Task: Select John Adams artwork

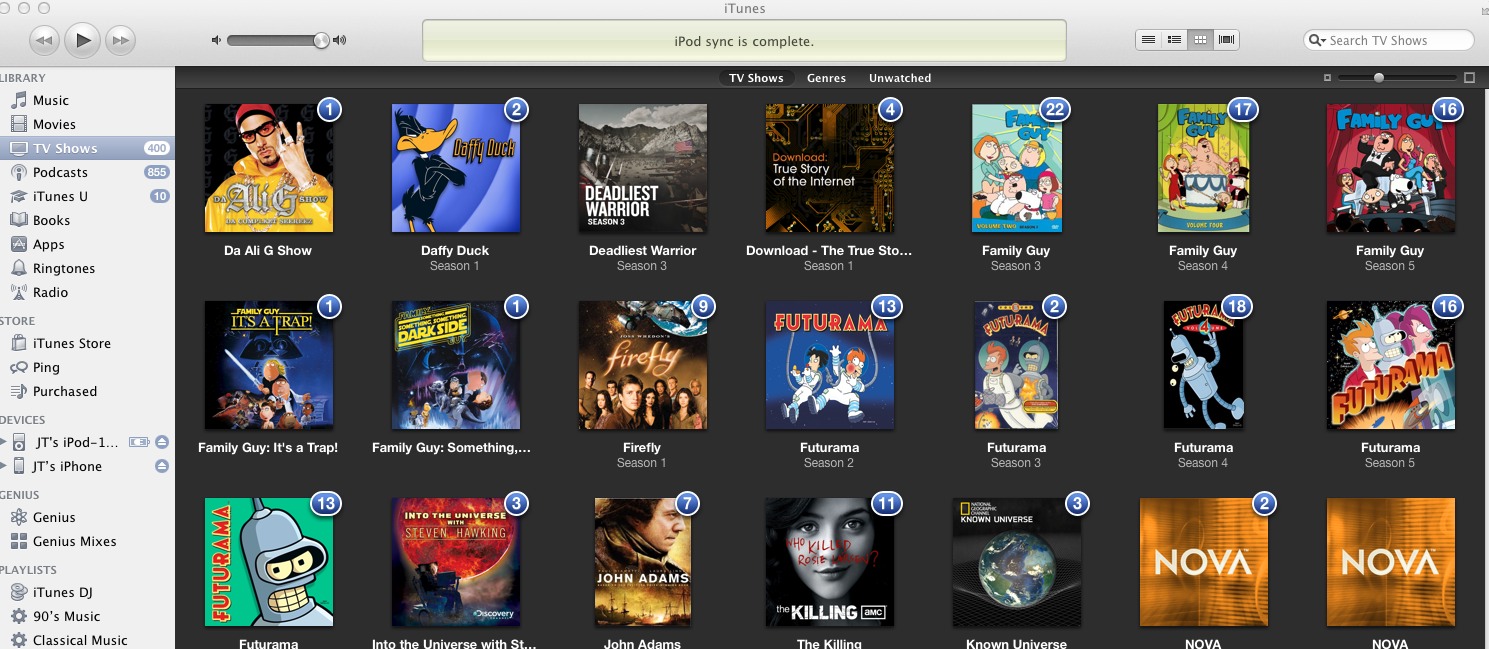Action: point(642,562)
